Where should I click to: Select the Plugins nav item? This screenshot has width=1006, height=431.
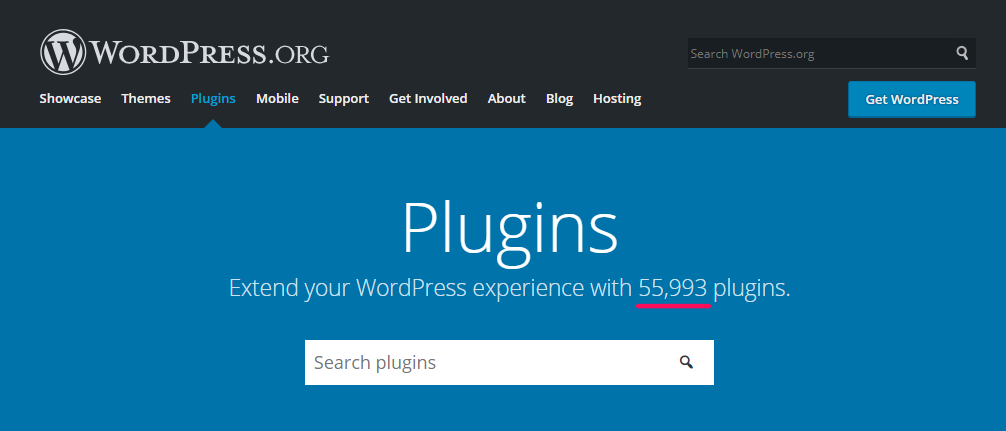213,99
